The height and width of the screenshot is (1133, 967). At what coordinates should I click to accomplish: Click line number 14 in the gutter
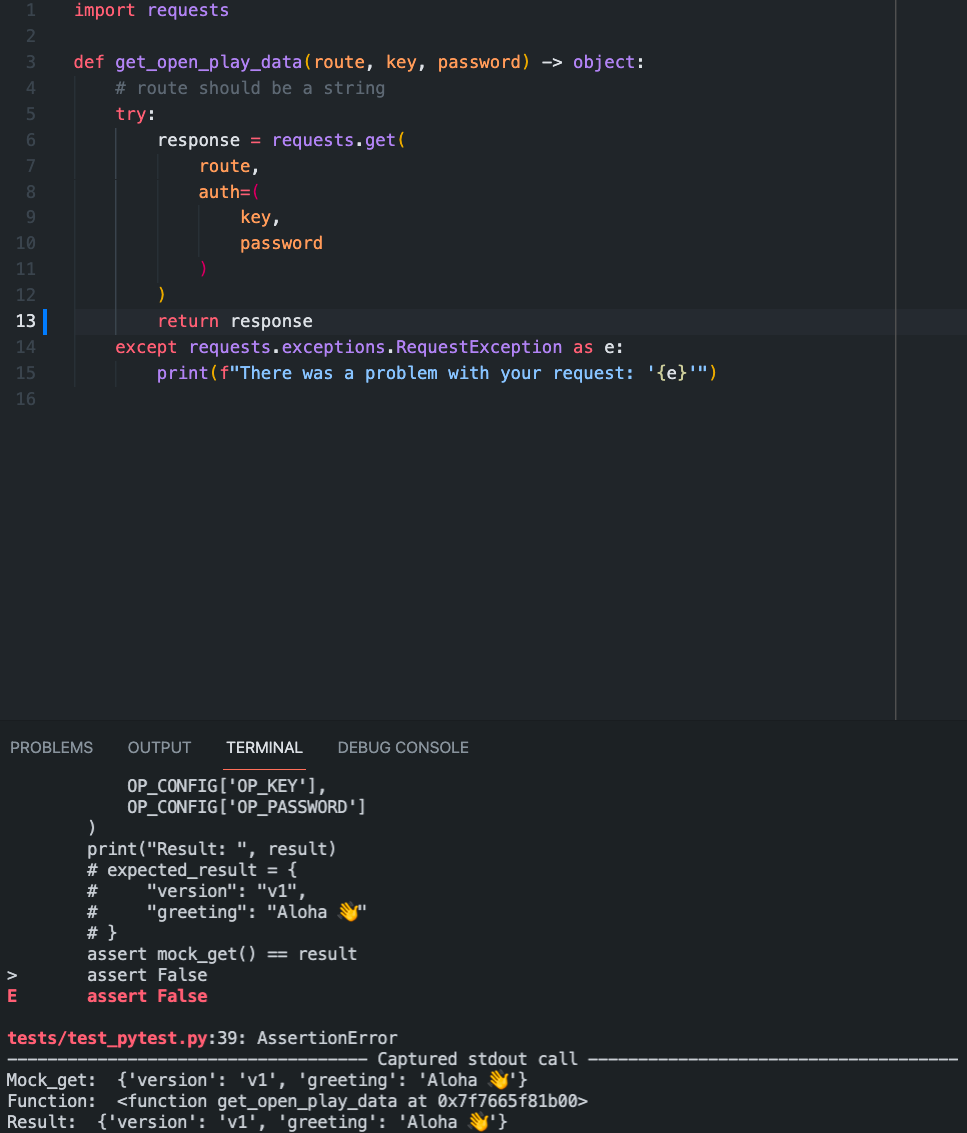pos(26,347)
